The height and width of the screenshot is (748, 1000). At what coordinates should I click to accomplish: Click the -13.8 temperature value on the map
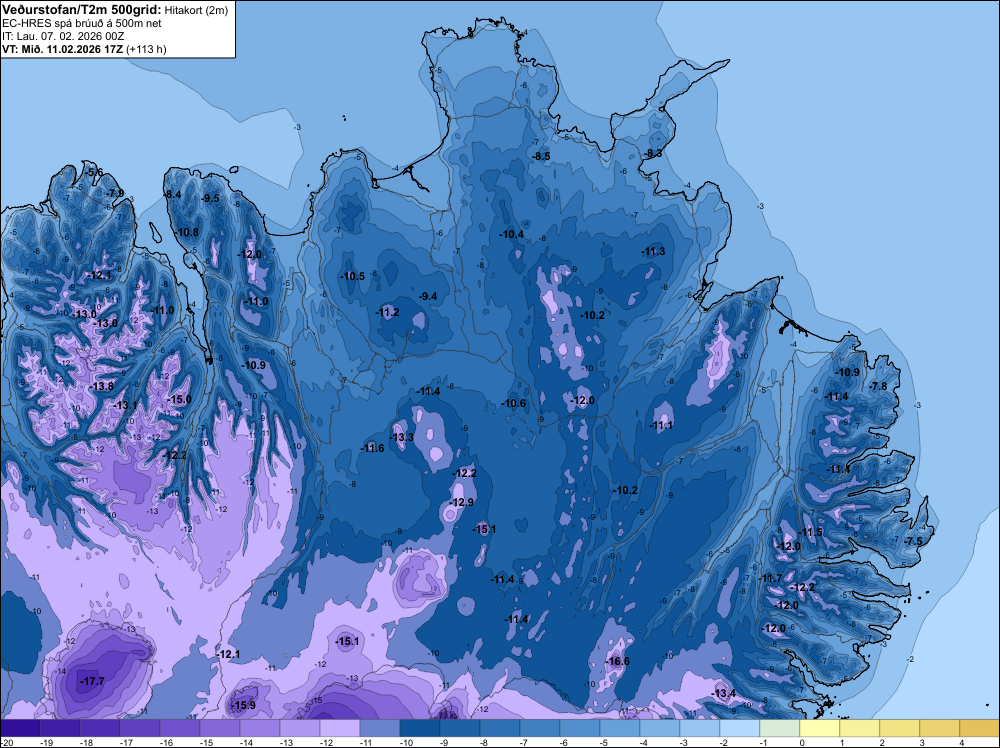coord(101,386)
